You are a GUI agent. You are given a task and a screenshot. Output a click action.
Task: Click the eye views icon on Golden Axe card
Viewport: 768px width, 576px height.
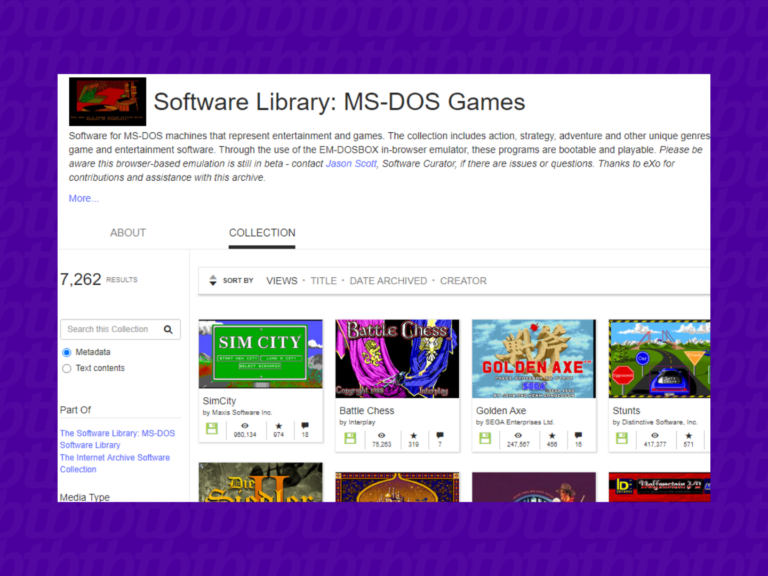[x=518, y=435]
